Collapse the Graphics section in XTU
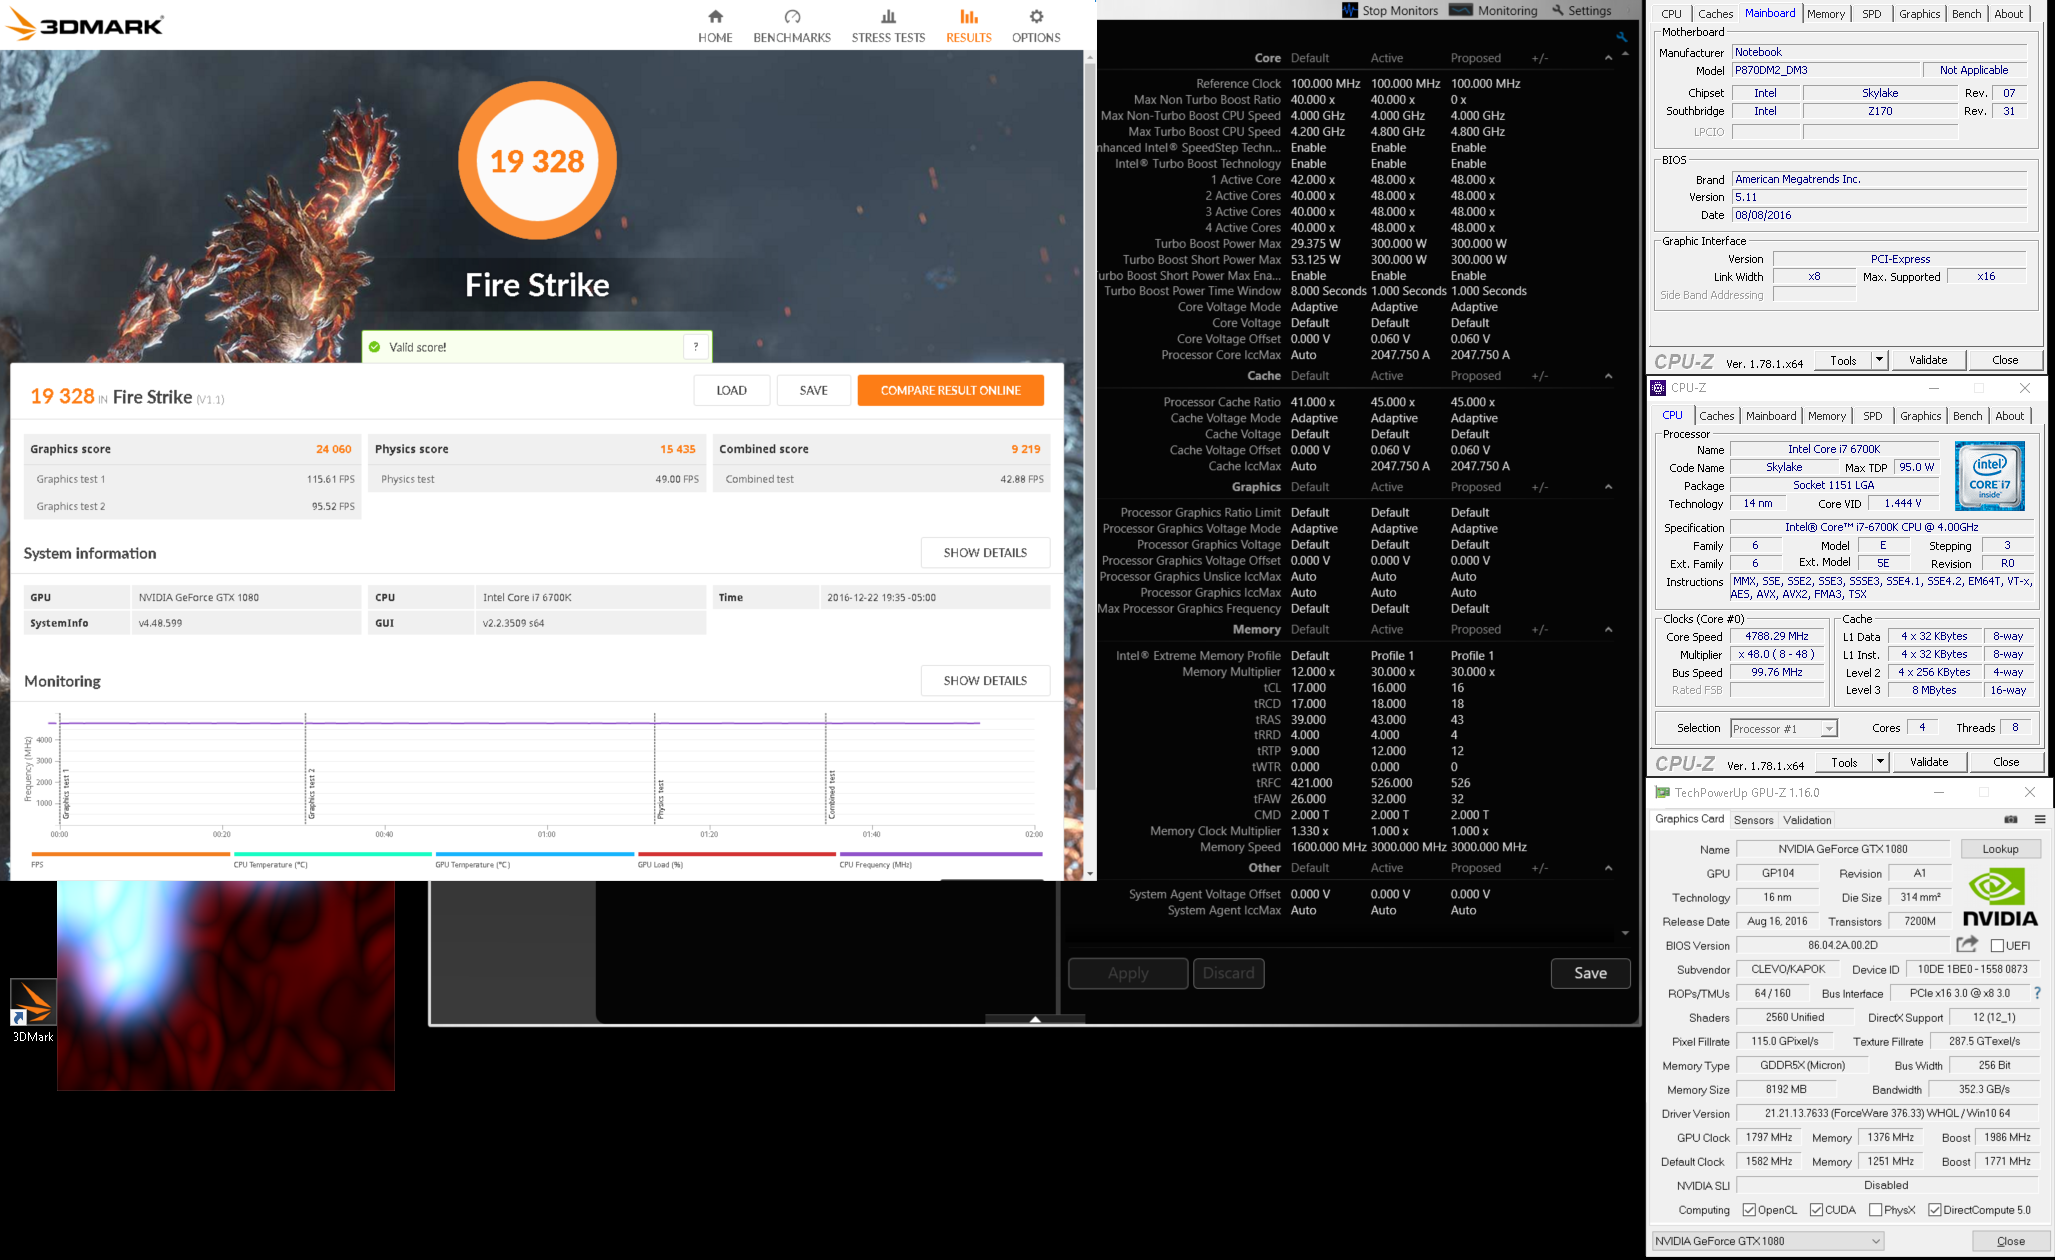 point(1608,487)
